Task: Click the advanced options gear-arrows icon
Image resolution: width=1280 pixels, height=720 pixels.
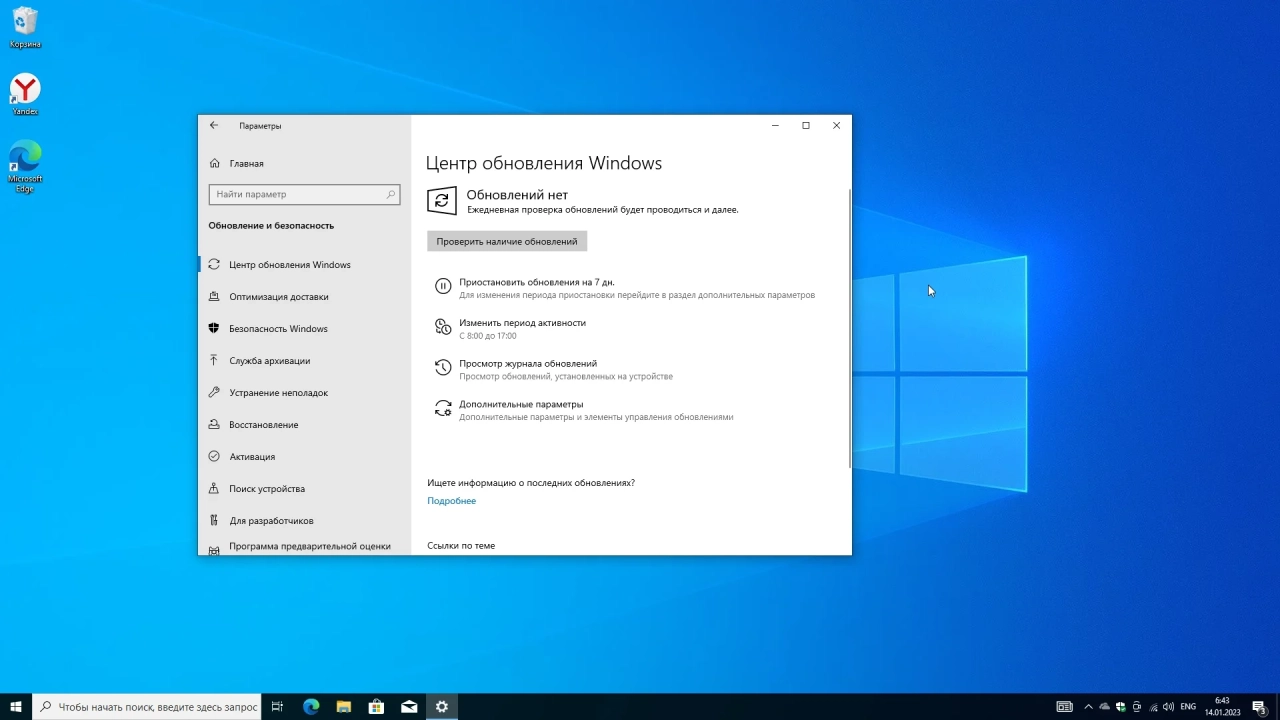Action: coord(443,408)
